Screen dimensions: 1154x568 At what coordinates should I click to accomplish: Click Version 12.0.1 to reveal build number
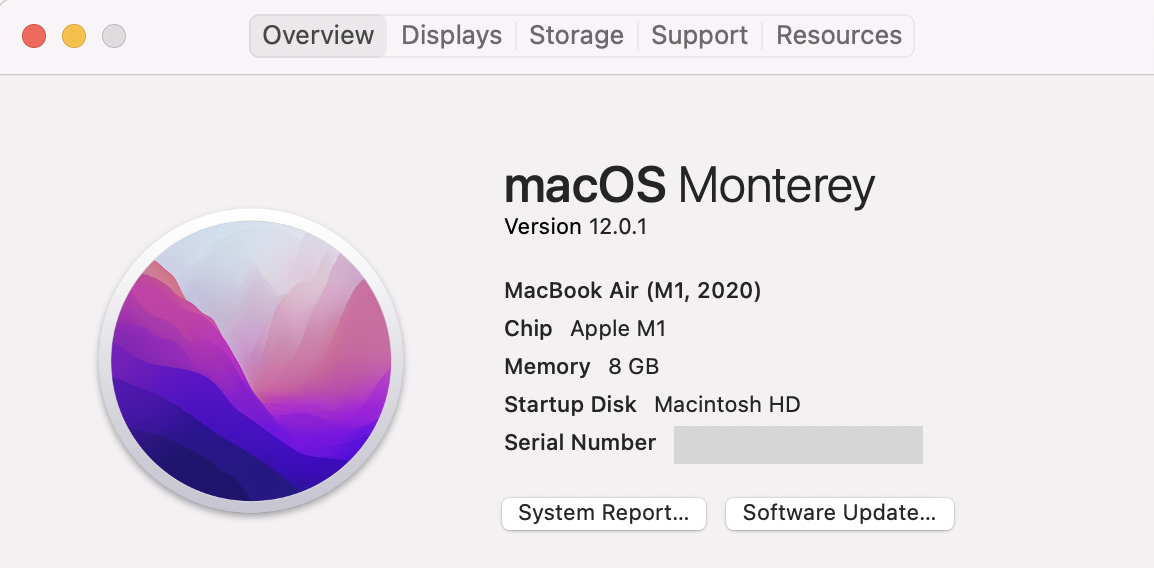576,227
